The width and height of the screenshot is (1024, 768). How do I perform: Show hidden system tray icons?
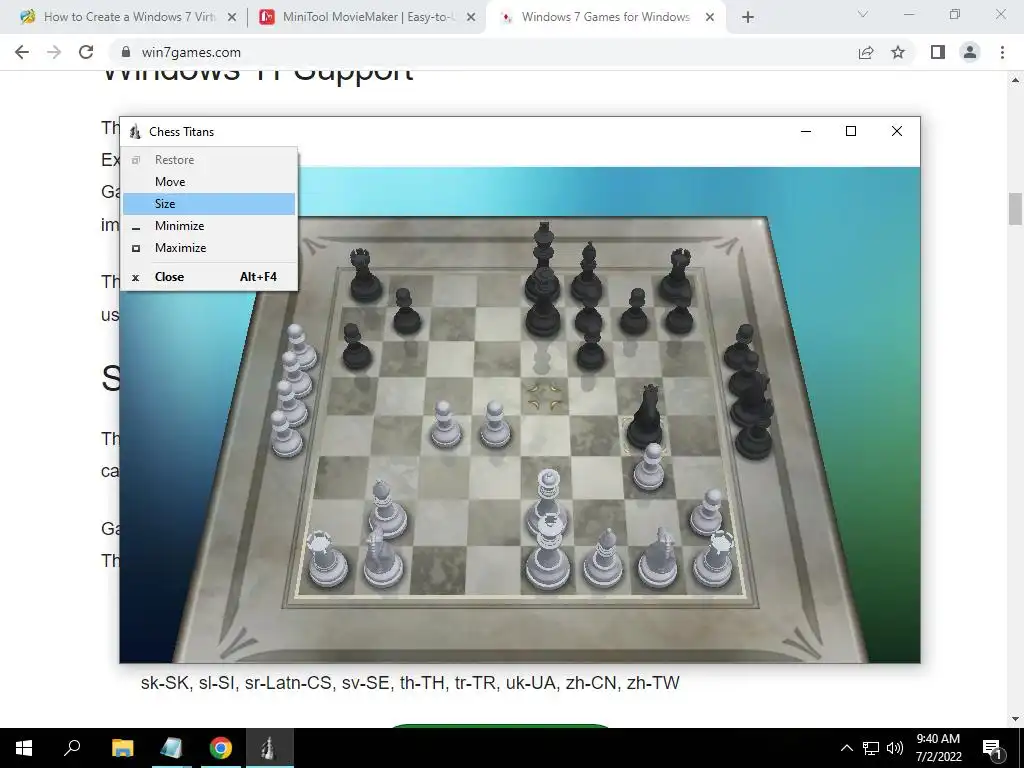click(846, 748)
